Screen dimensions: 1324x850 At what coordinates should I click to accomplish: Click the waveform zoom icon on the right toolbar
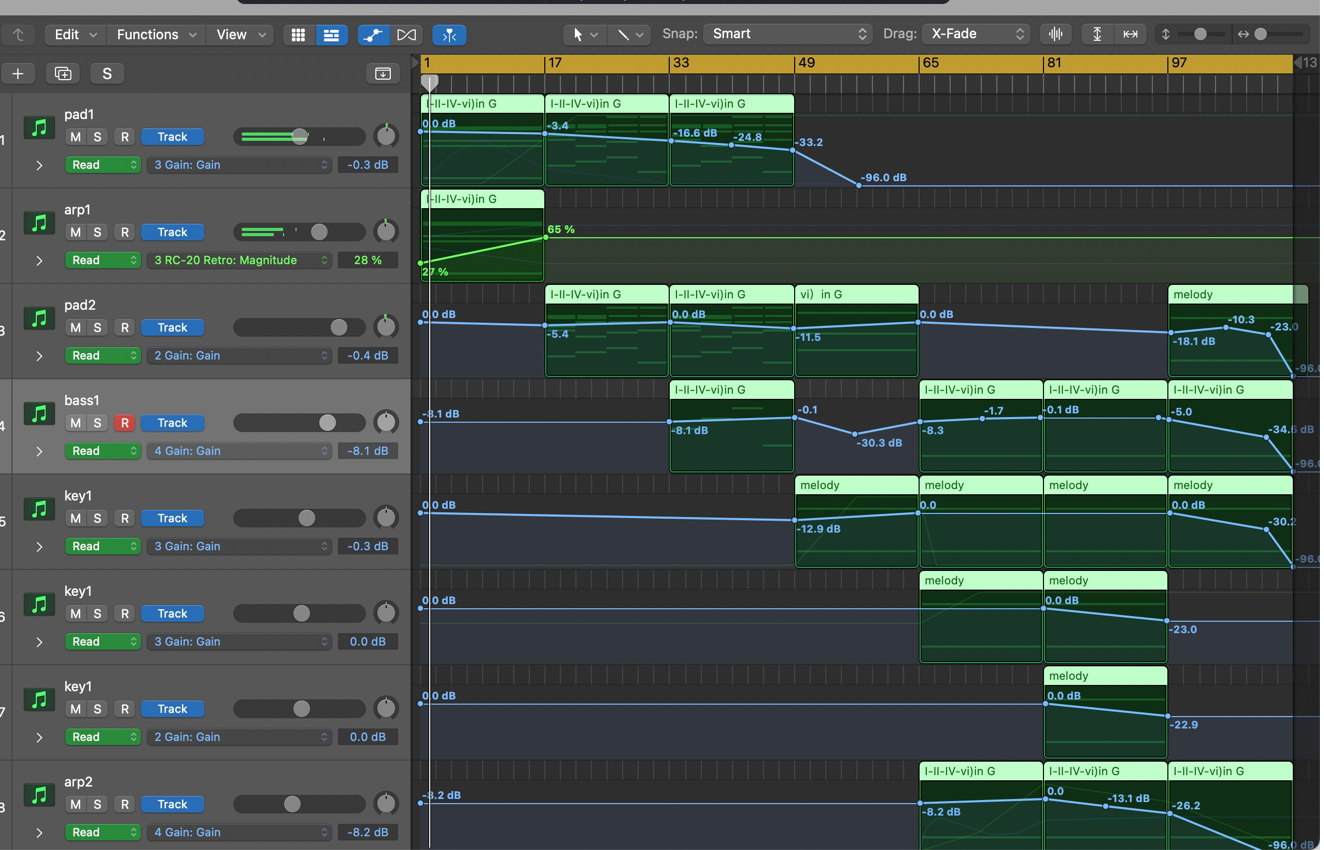click(x=1055, y=34)
